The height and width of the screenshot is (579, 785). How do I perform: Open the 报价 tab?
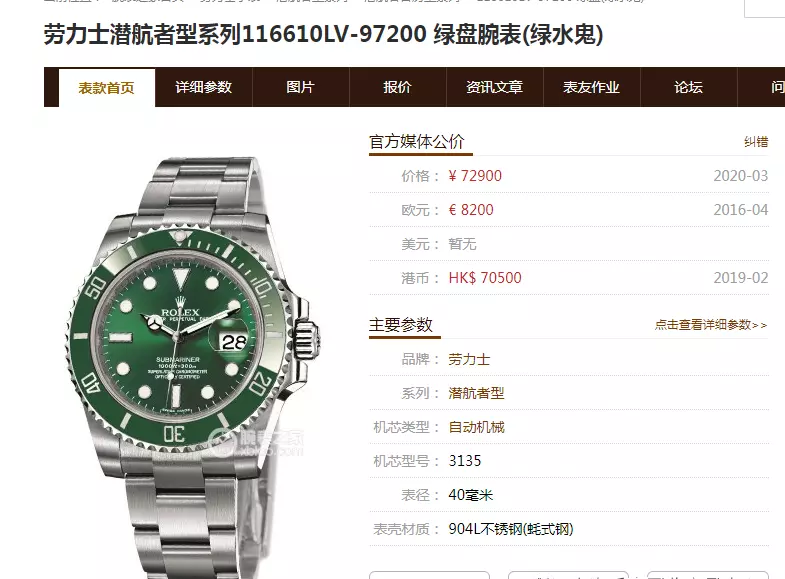click(x=398, y=87)
